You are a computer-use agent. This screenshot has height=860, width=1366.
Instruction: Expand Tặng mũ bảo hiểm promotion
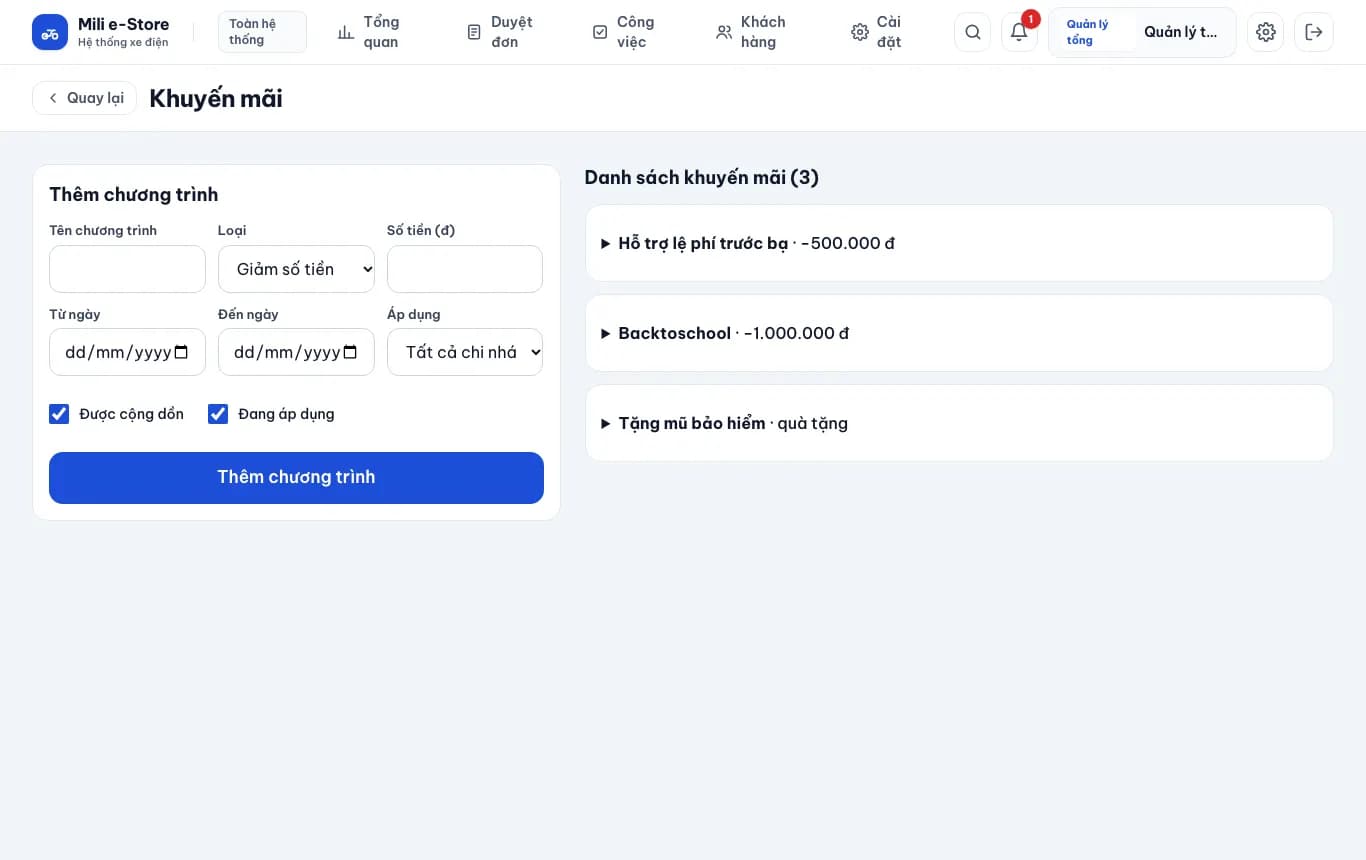pyautogui.click(x=959, y=423)
